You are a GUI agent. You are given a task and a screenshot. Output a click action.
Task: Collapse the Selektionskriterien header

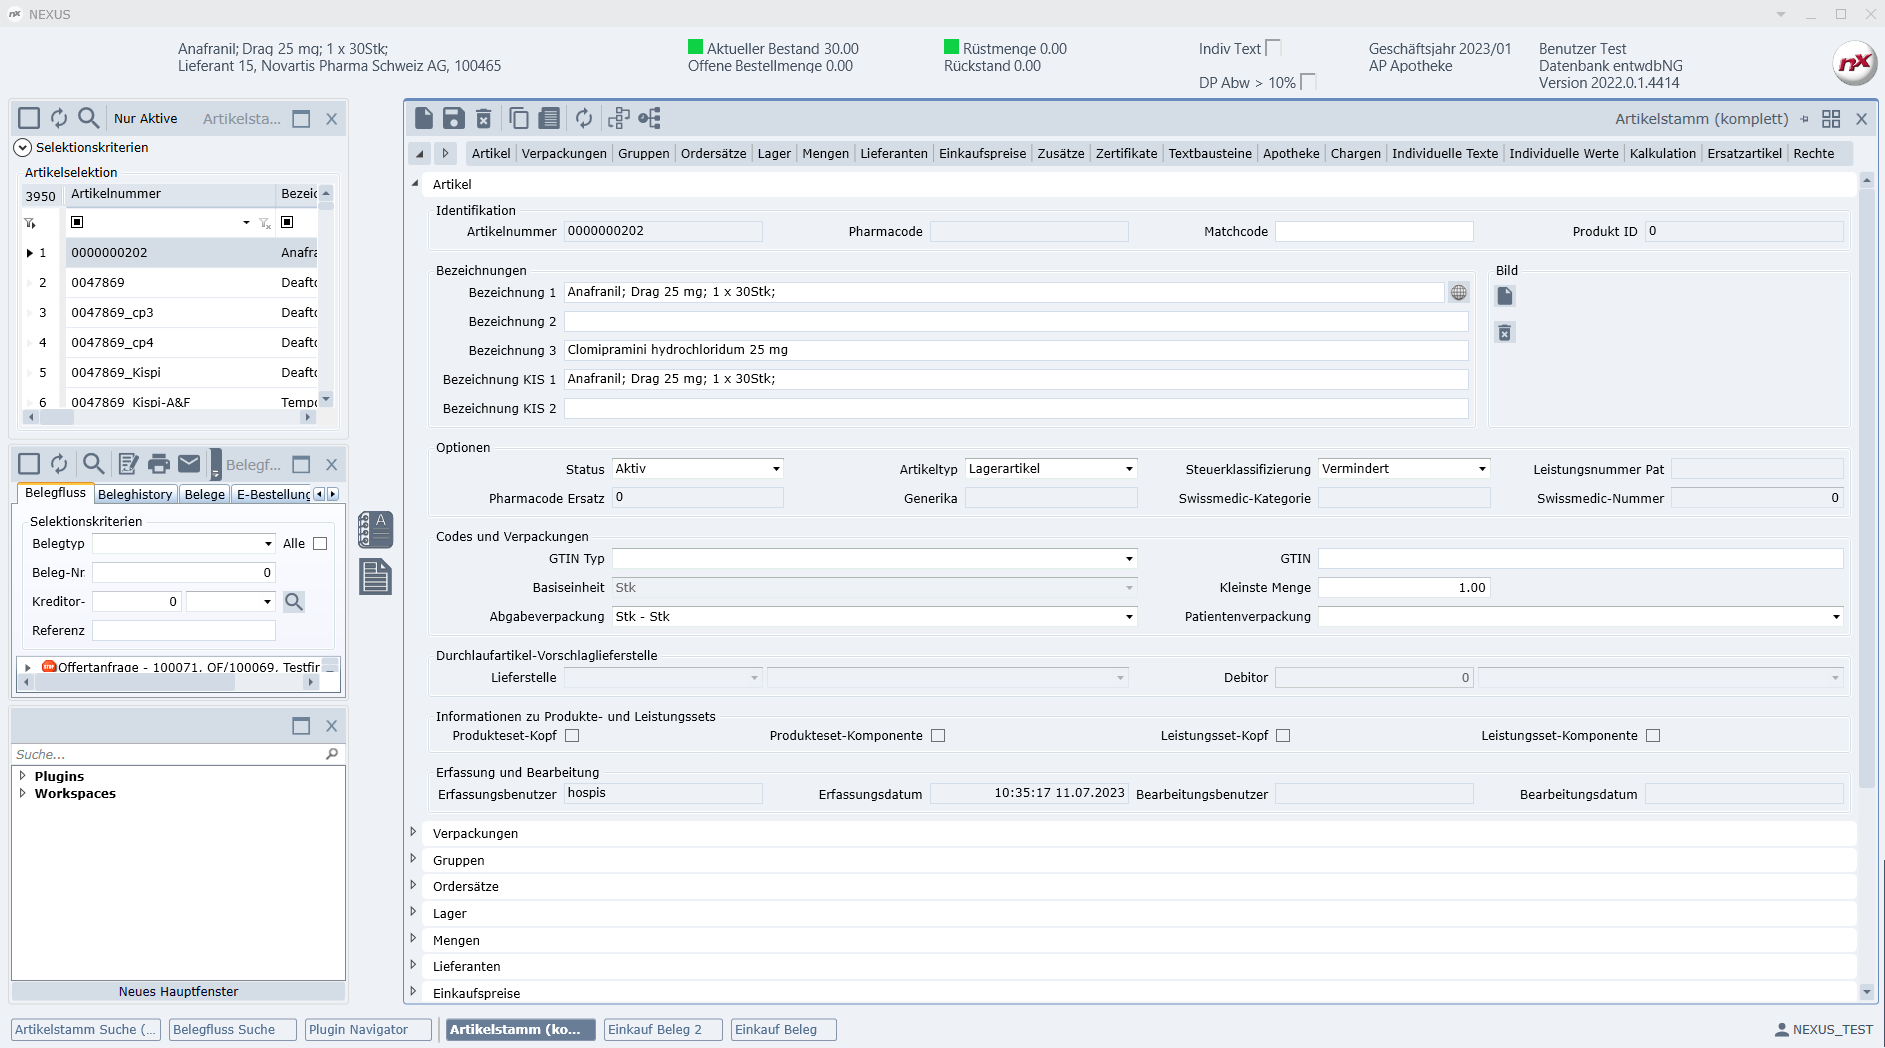[22, 147]
